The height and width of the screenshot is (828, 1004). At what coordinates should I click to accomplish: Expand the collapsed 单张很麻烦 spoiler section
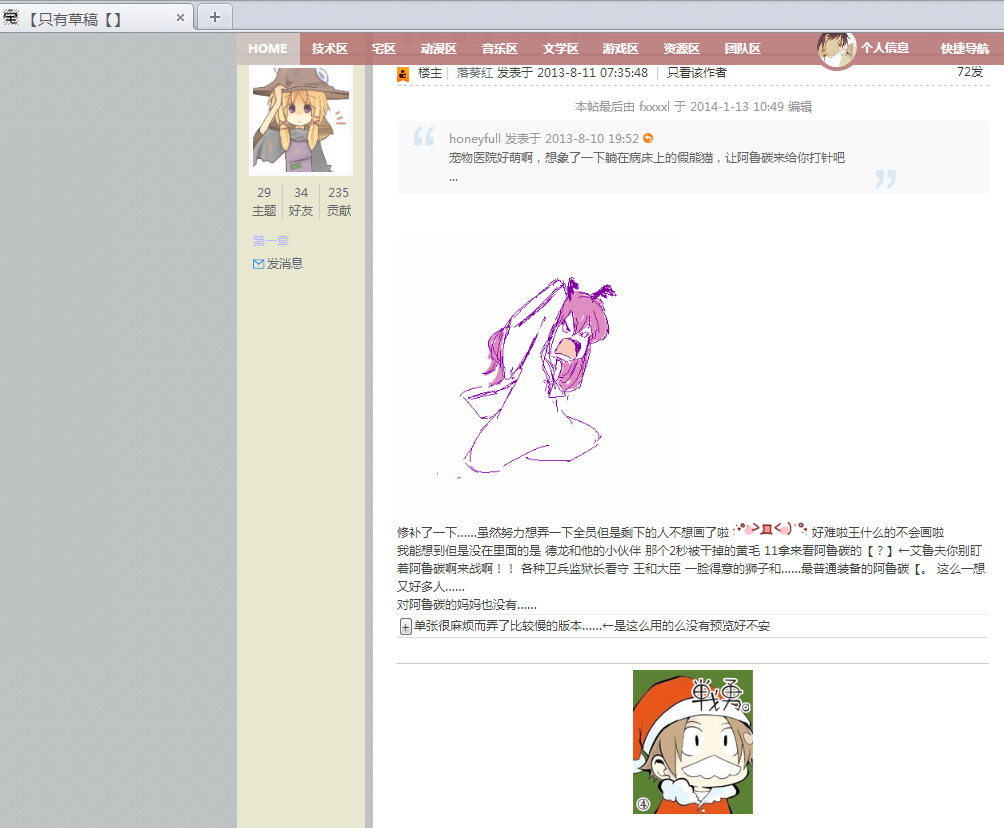tap(406, 627)
